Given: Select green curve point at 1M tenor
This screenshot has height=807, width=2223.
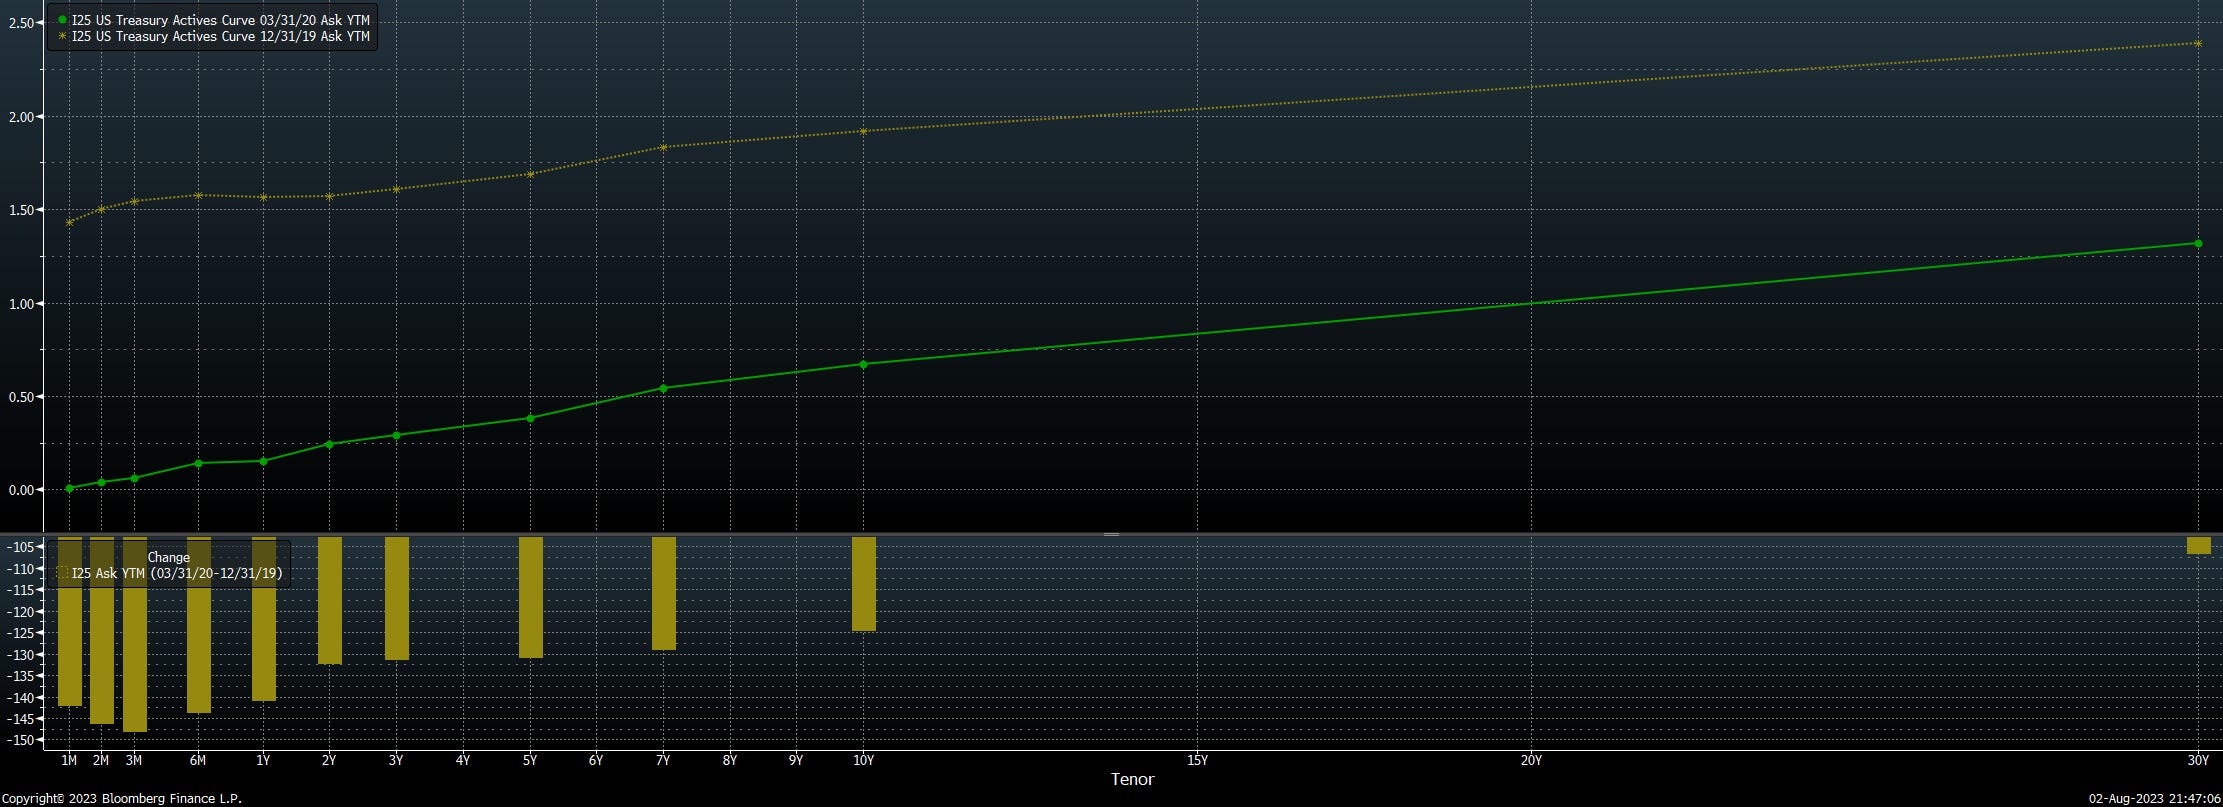Looking at the screenshot, I should coord(69,489).
